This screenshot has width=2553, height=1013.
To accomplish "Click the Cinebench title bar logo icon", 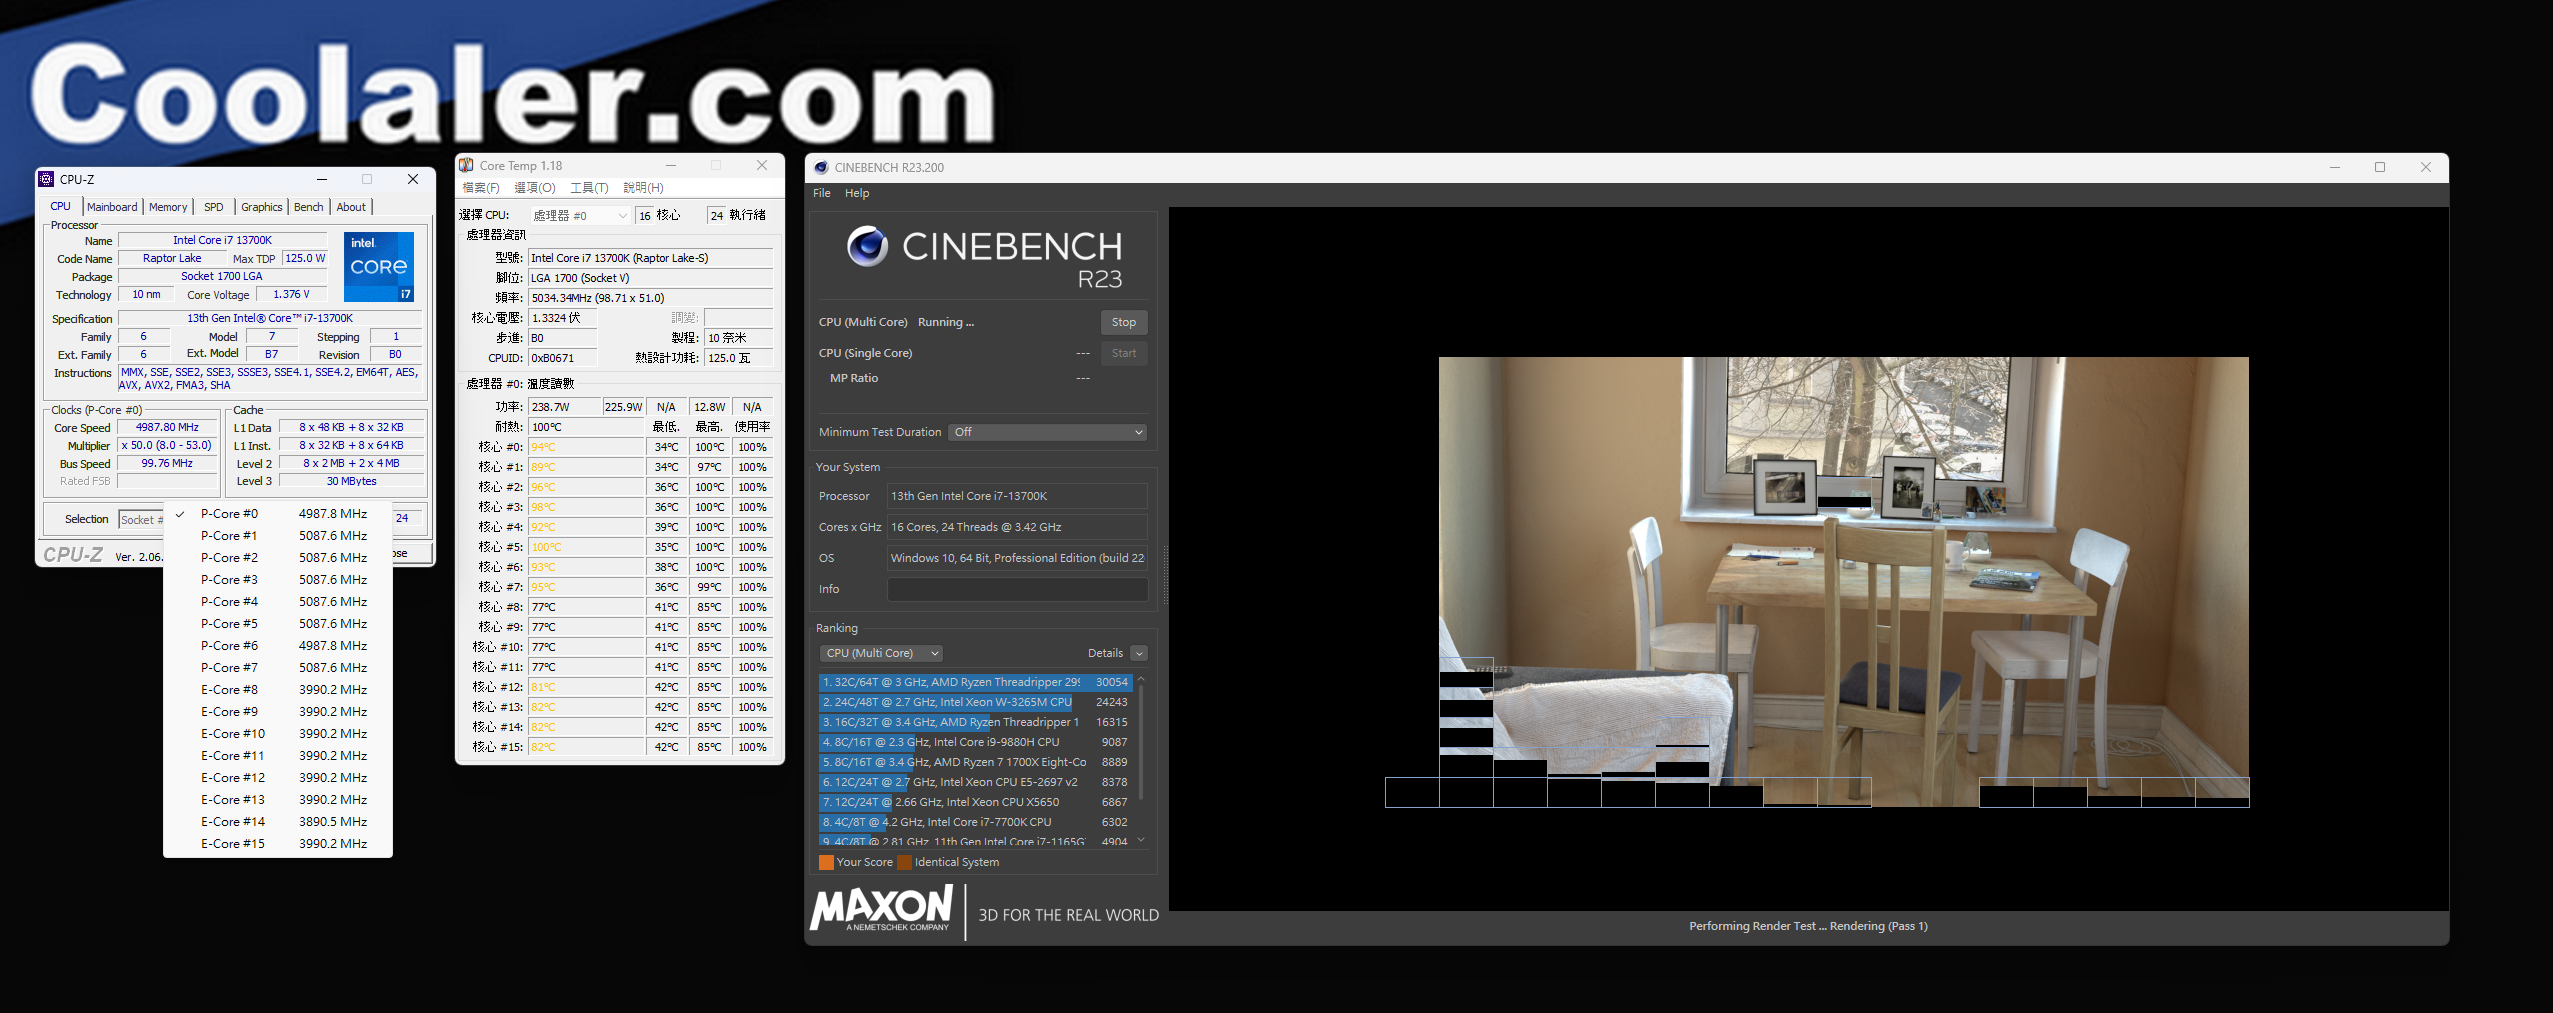I will (821, 167).
